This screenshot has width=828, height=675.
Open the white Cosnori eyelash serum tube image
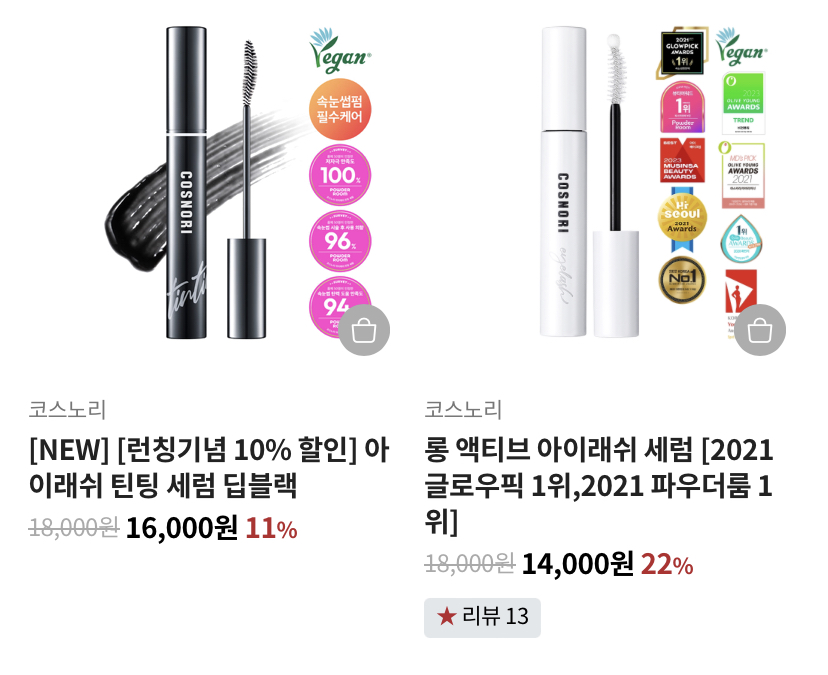pos(563,181)
